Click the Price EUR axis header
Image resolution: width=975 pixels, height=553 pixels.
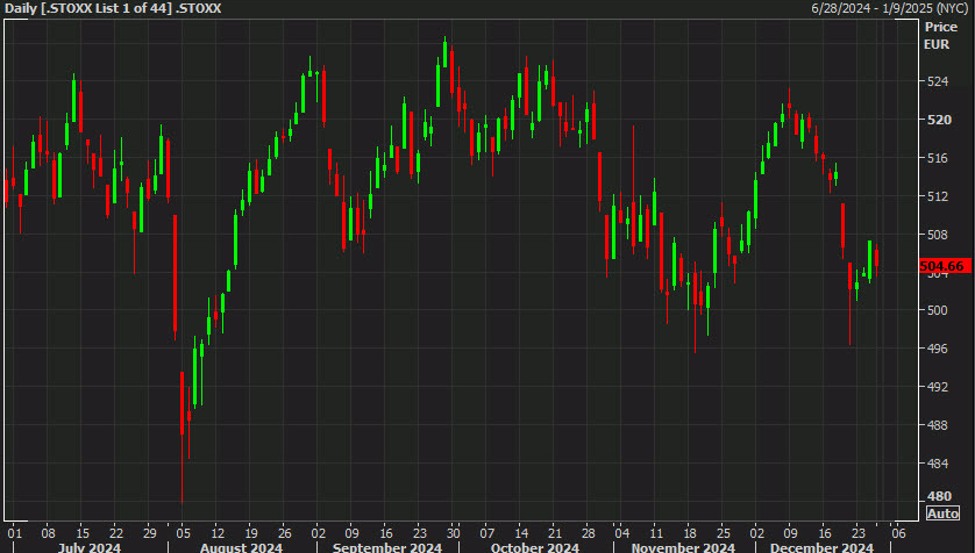(x=941, y=36)
